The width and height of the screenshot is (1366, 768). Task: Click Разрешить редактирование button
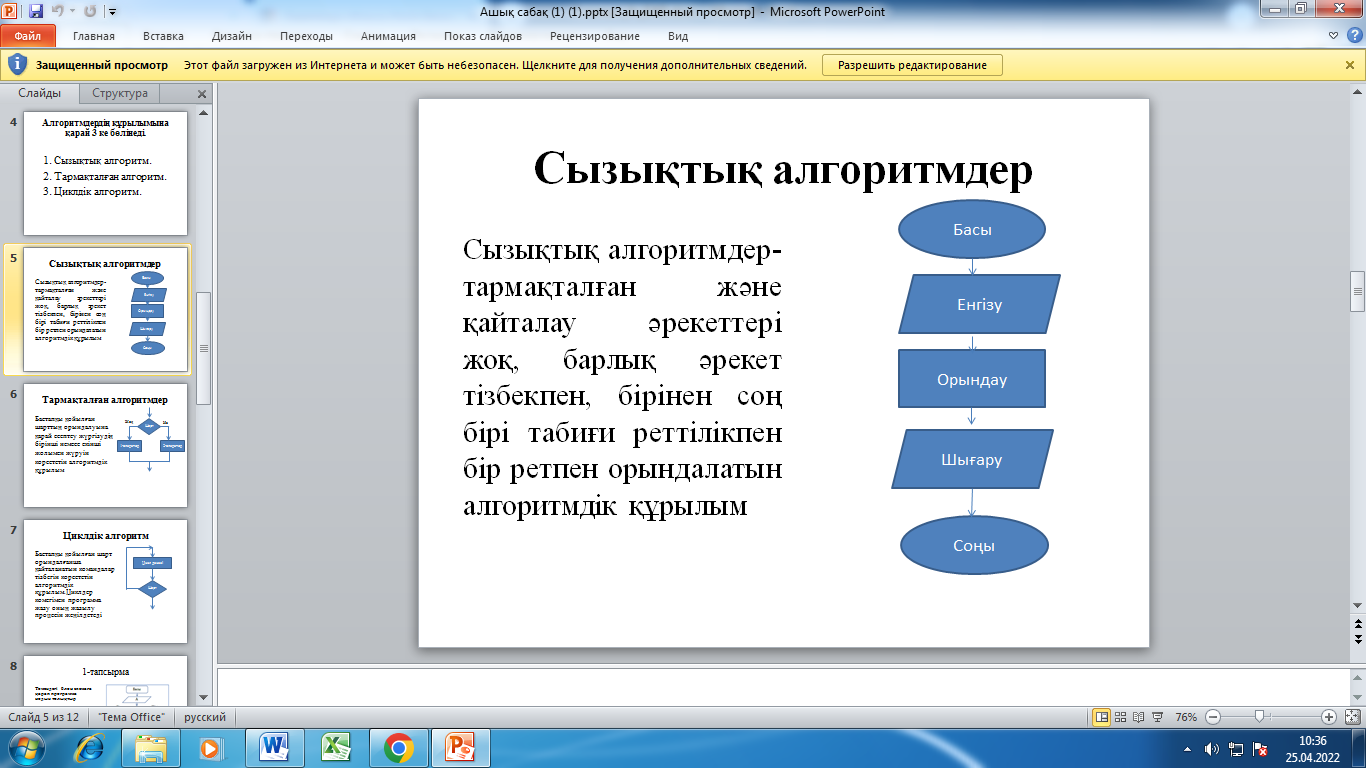pyautogui.click(x=911, y=65)
